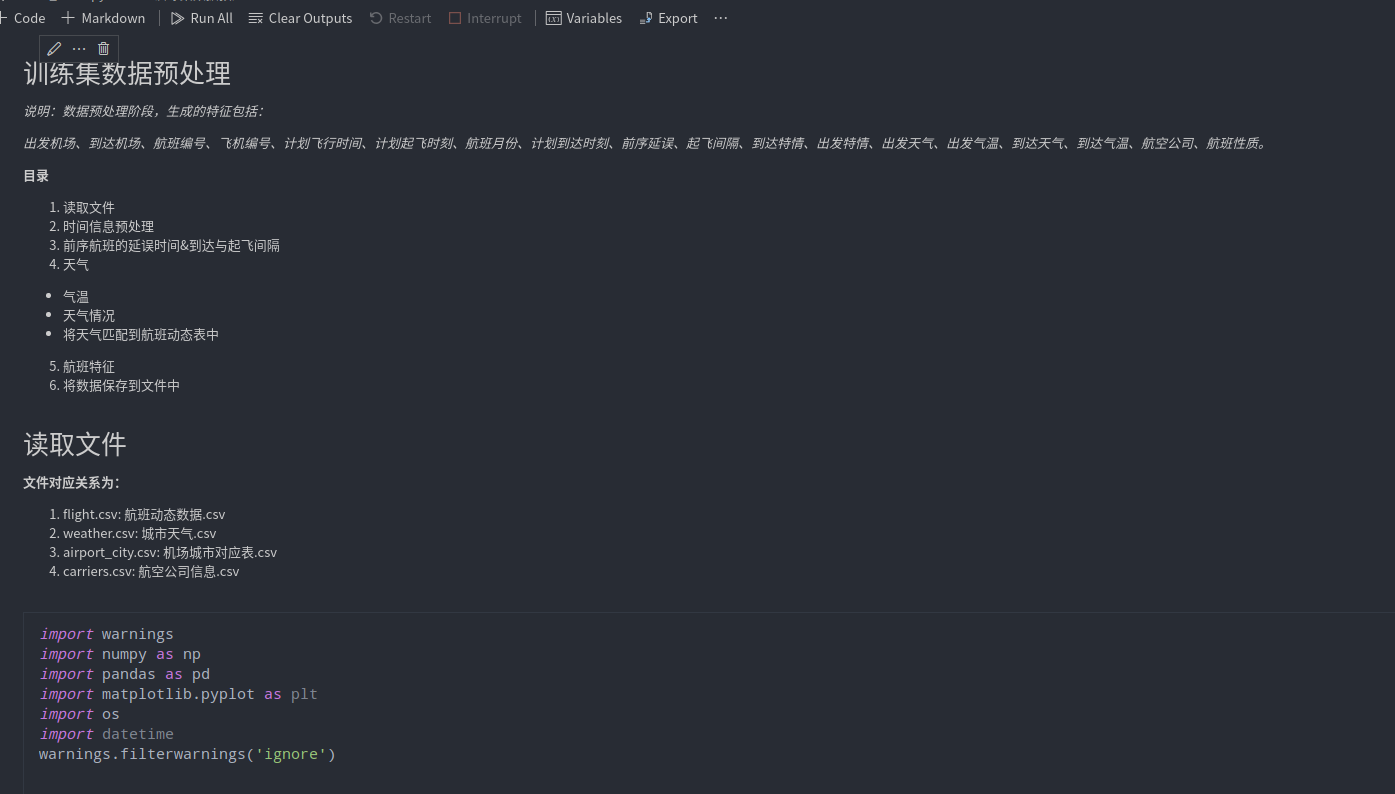Screen dimensions: 1395x794
Task: Place cursor on 'import numpy as np' line
Action: (x=120, y=654)
